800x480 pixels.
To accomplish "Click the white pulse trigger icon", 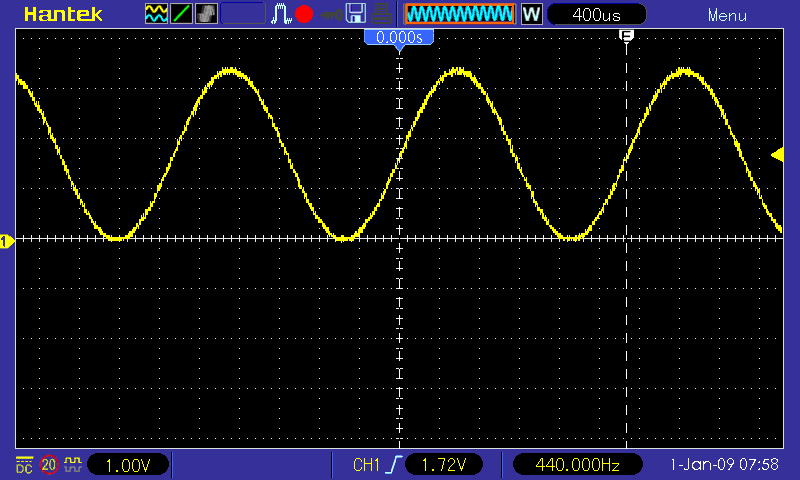I will point(283,14).
